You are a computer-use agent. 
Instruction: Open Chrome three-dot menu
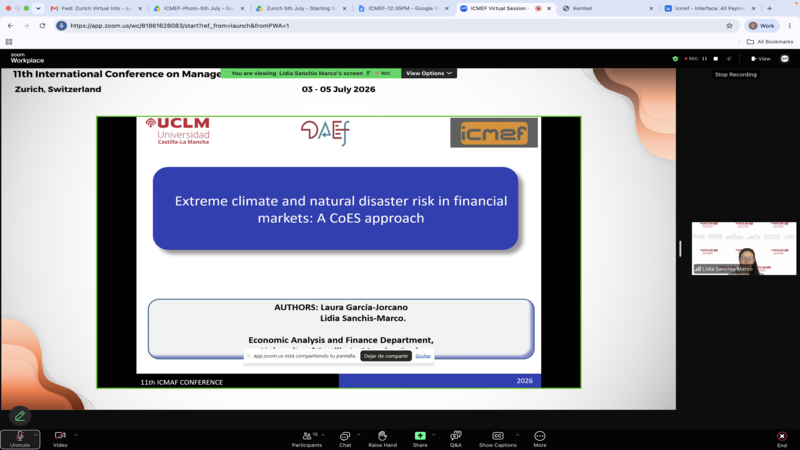pos(790,26)
